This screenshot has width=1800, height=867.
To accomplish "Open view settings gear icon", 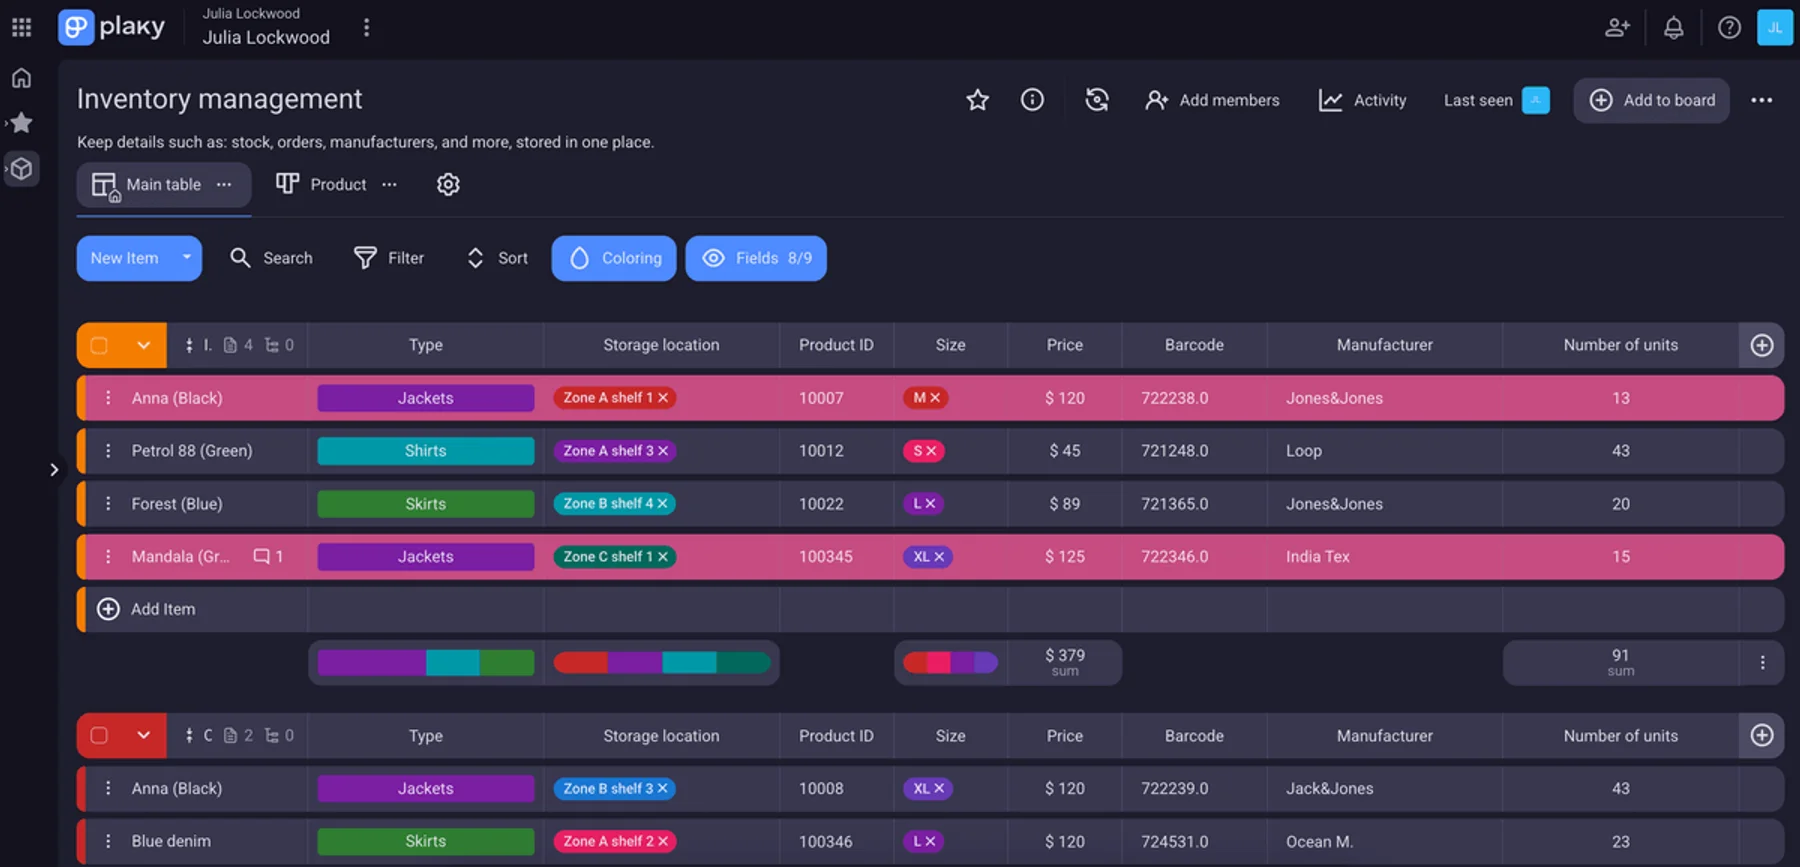I will pyautogui.click(x=448, y=184).
